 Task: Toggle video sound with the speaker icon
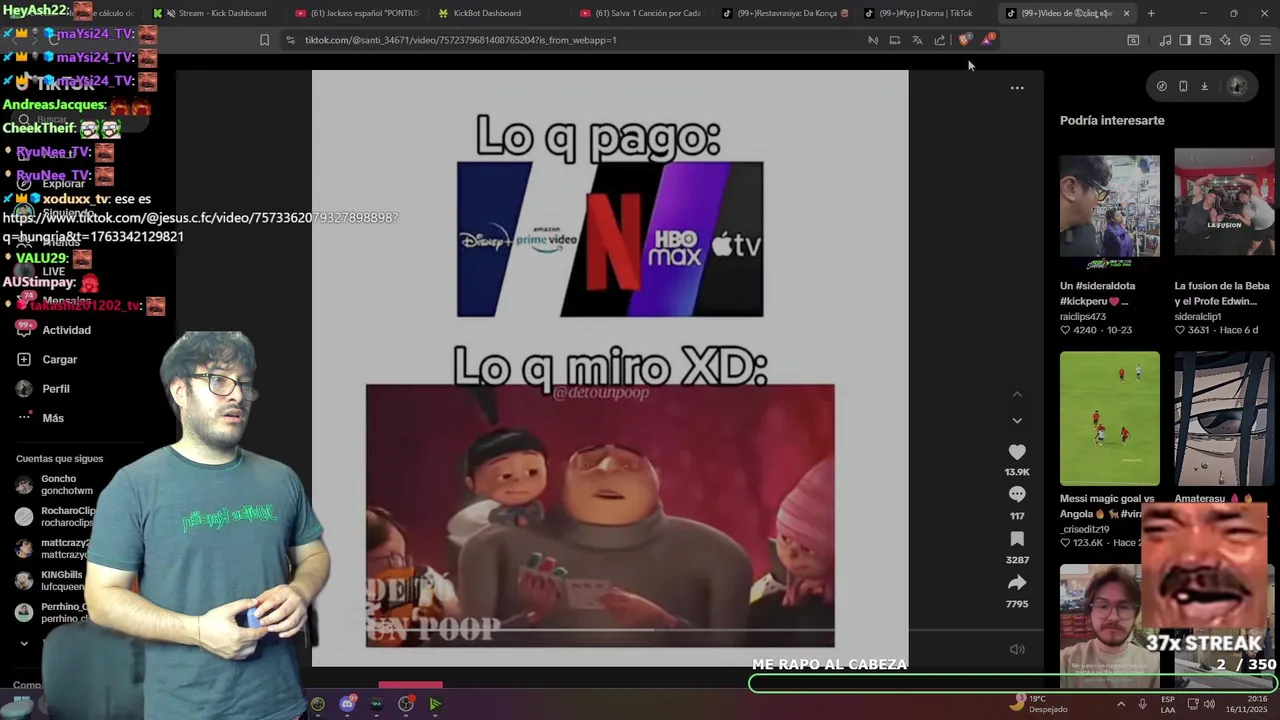tap(1017, 649)
